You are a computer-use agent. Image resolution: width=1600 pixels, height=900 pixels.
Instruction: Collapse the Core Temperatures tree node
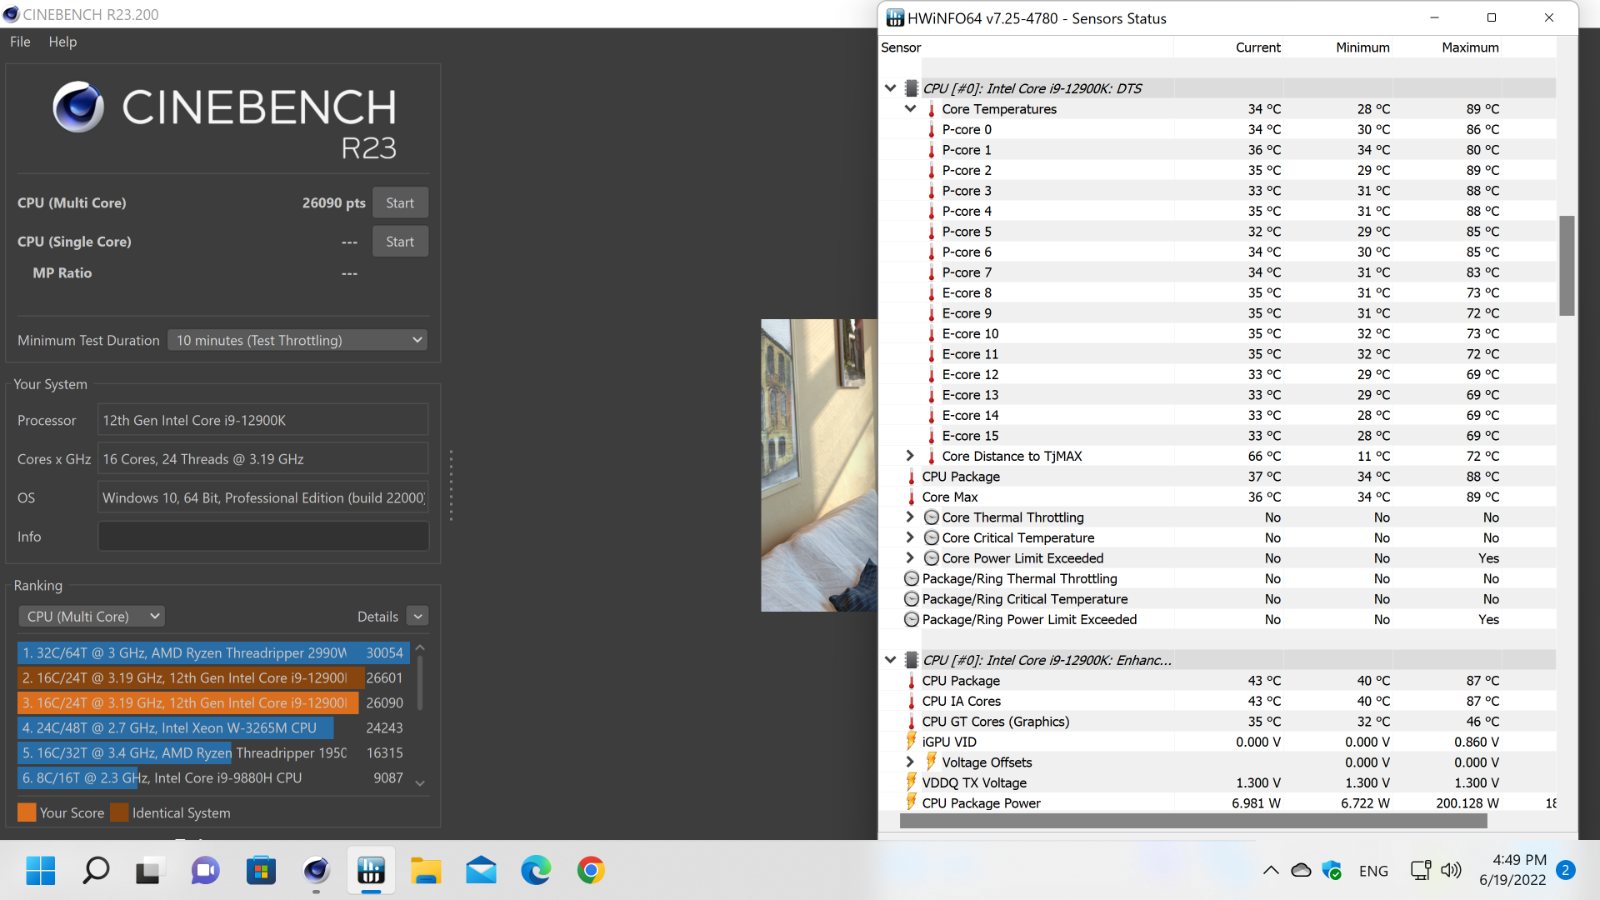point(910,108)
